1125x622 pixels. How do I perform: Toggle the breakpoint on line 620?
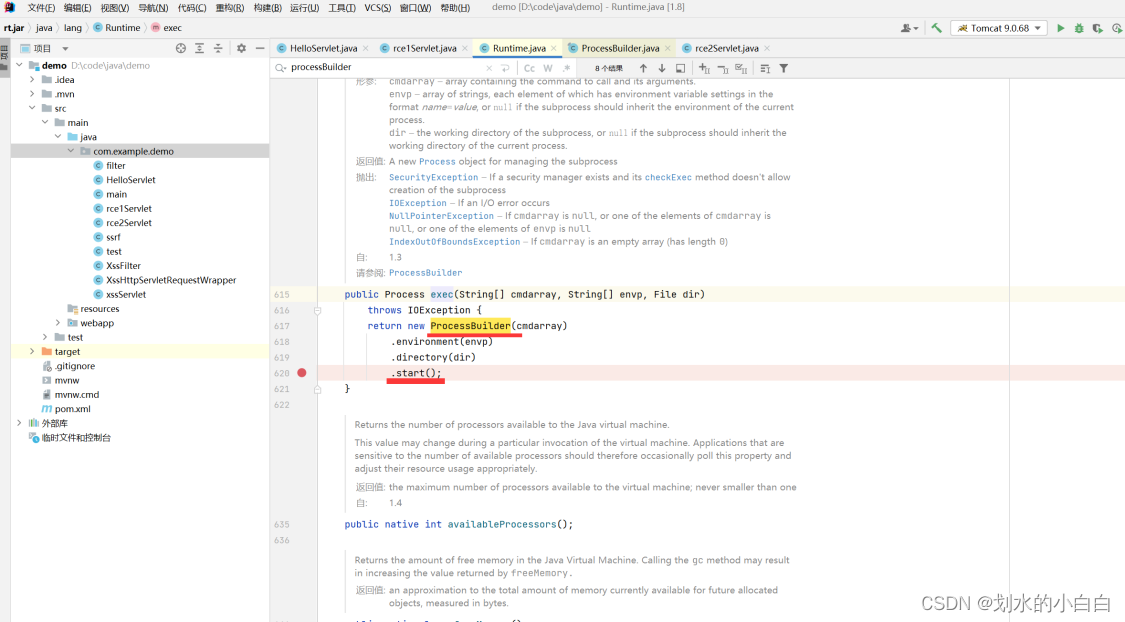point(302,373)
